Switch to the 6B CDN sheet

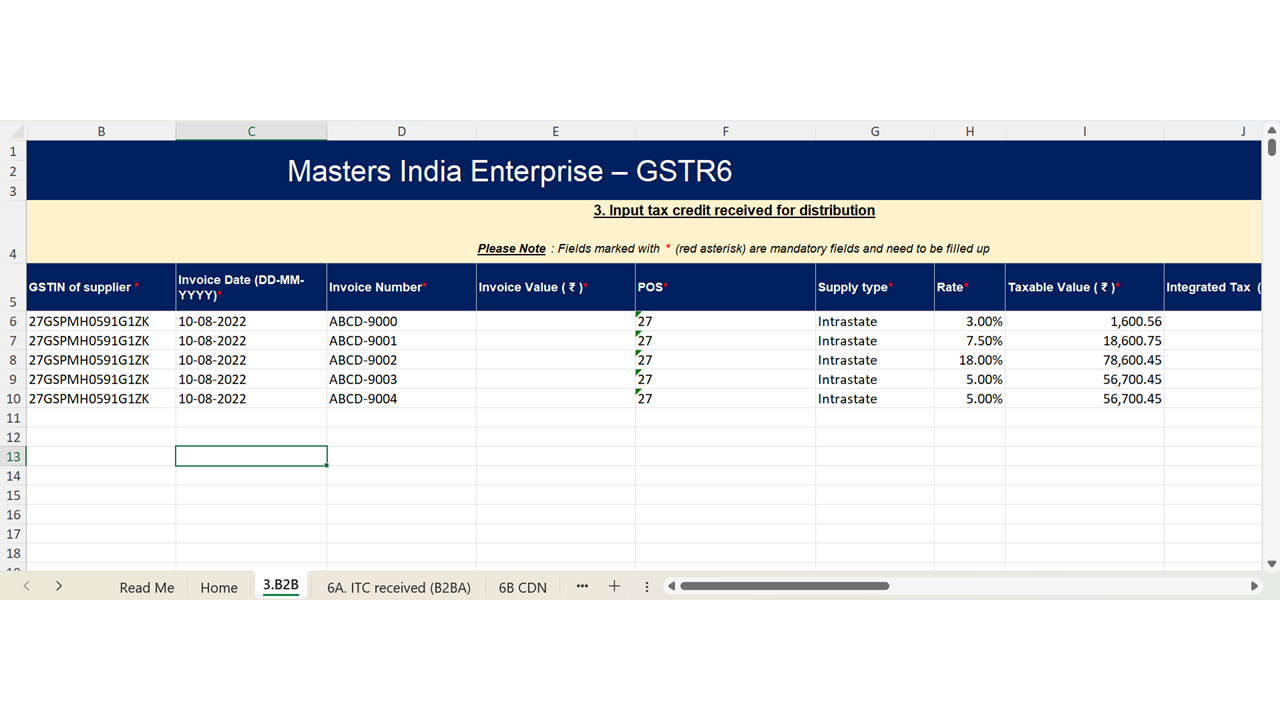tap(522, 587)
